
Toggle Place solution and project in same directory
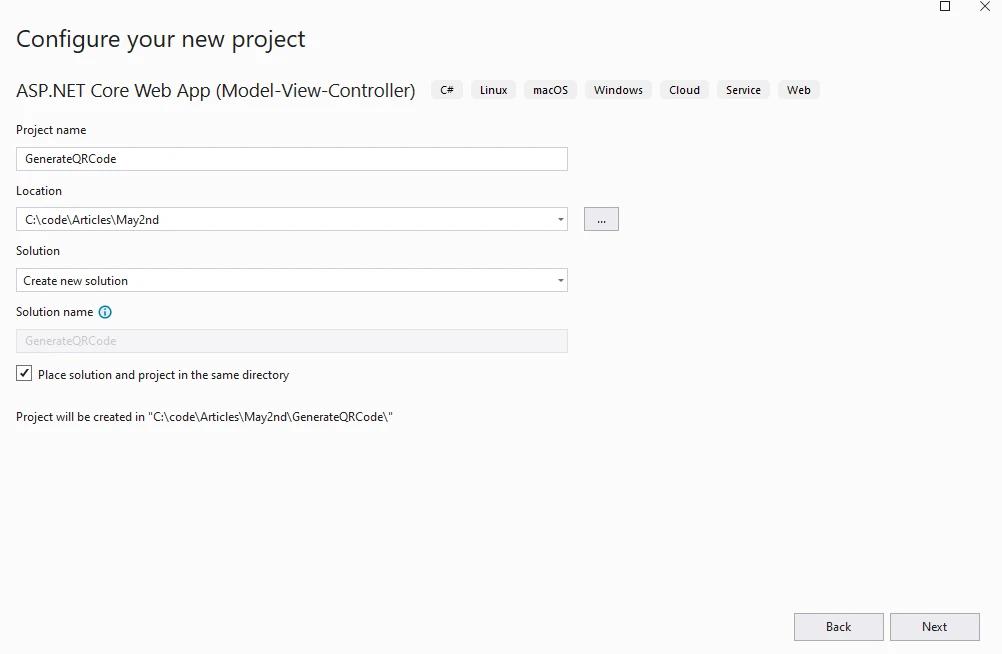24,374
